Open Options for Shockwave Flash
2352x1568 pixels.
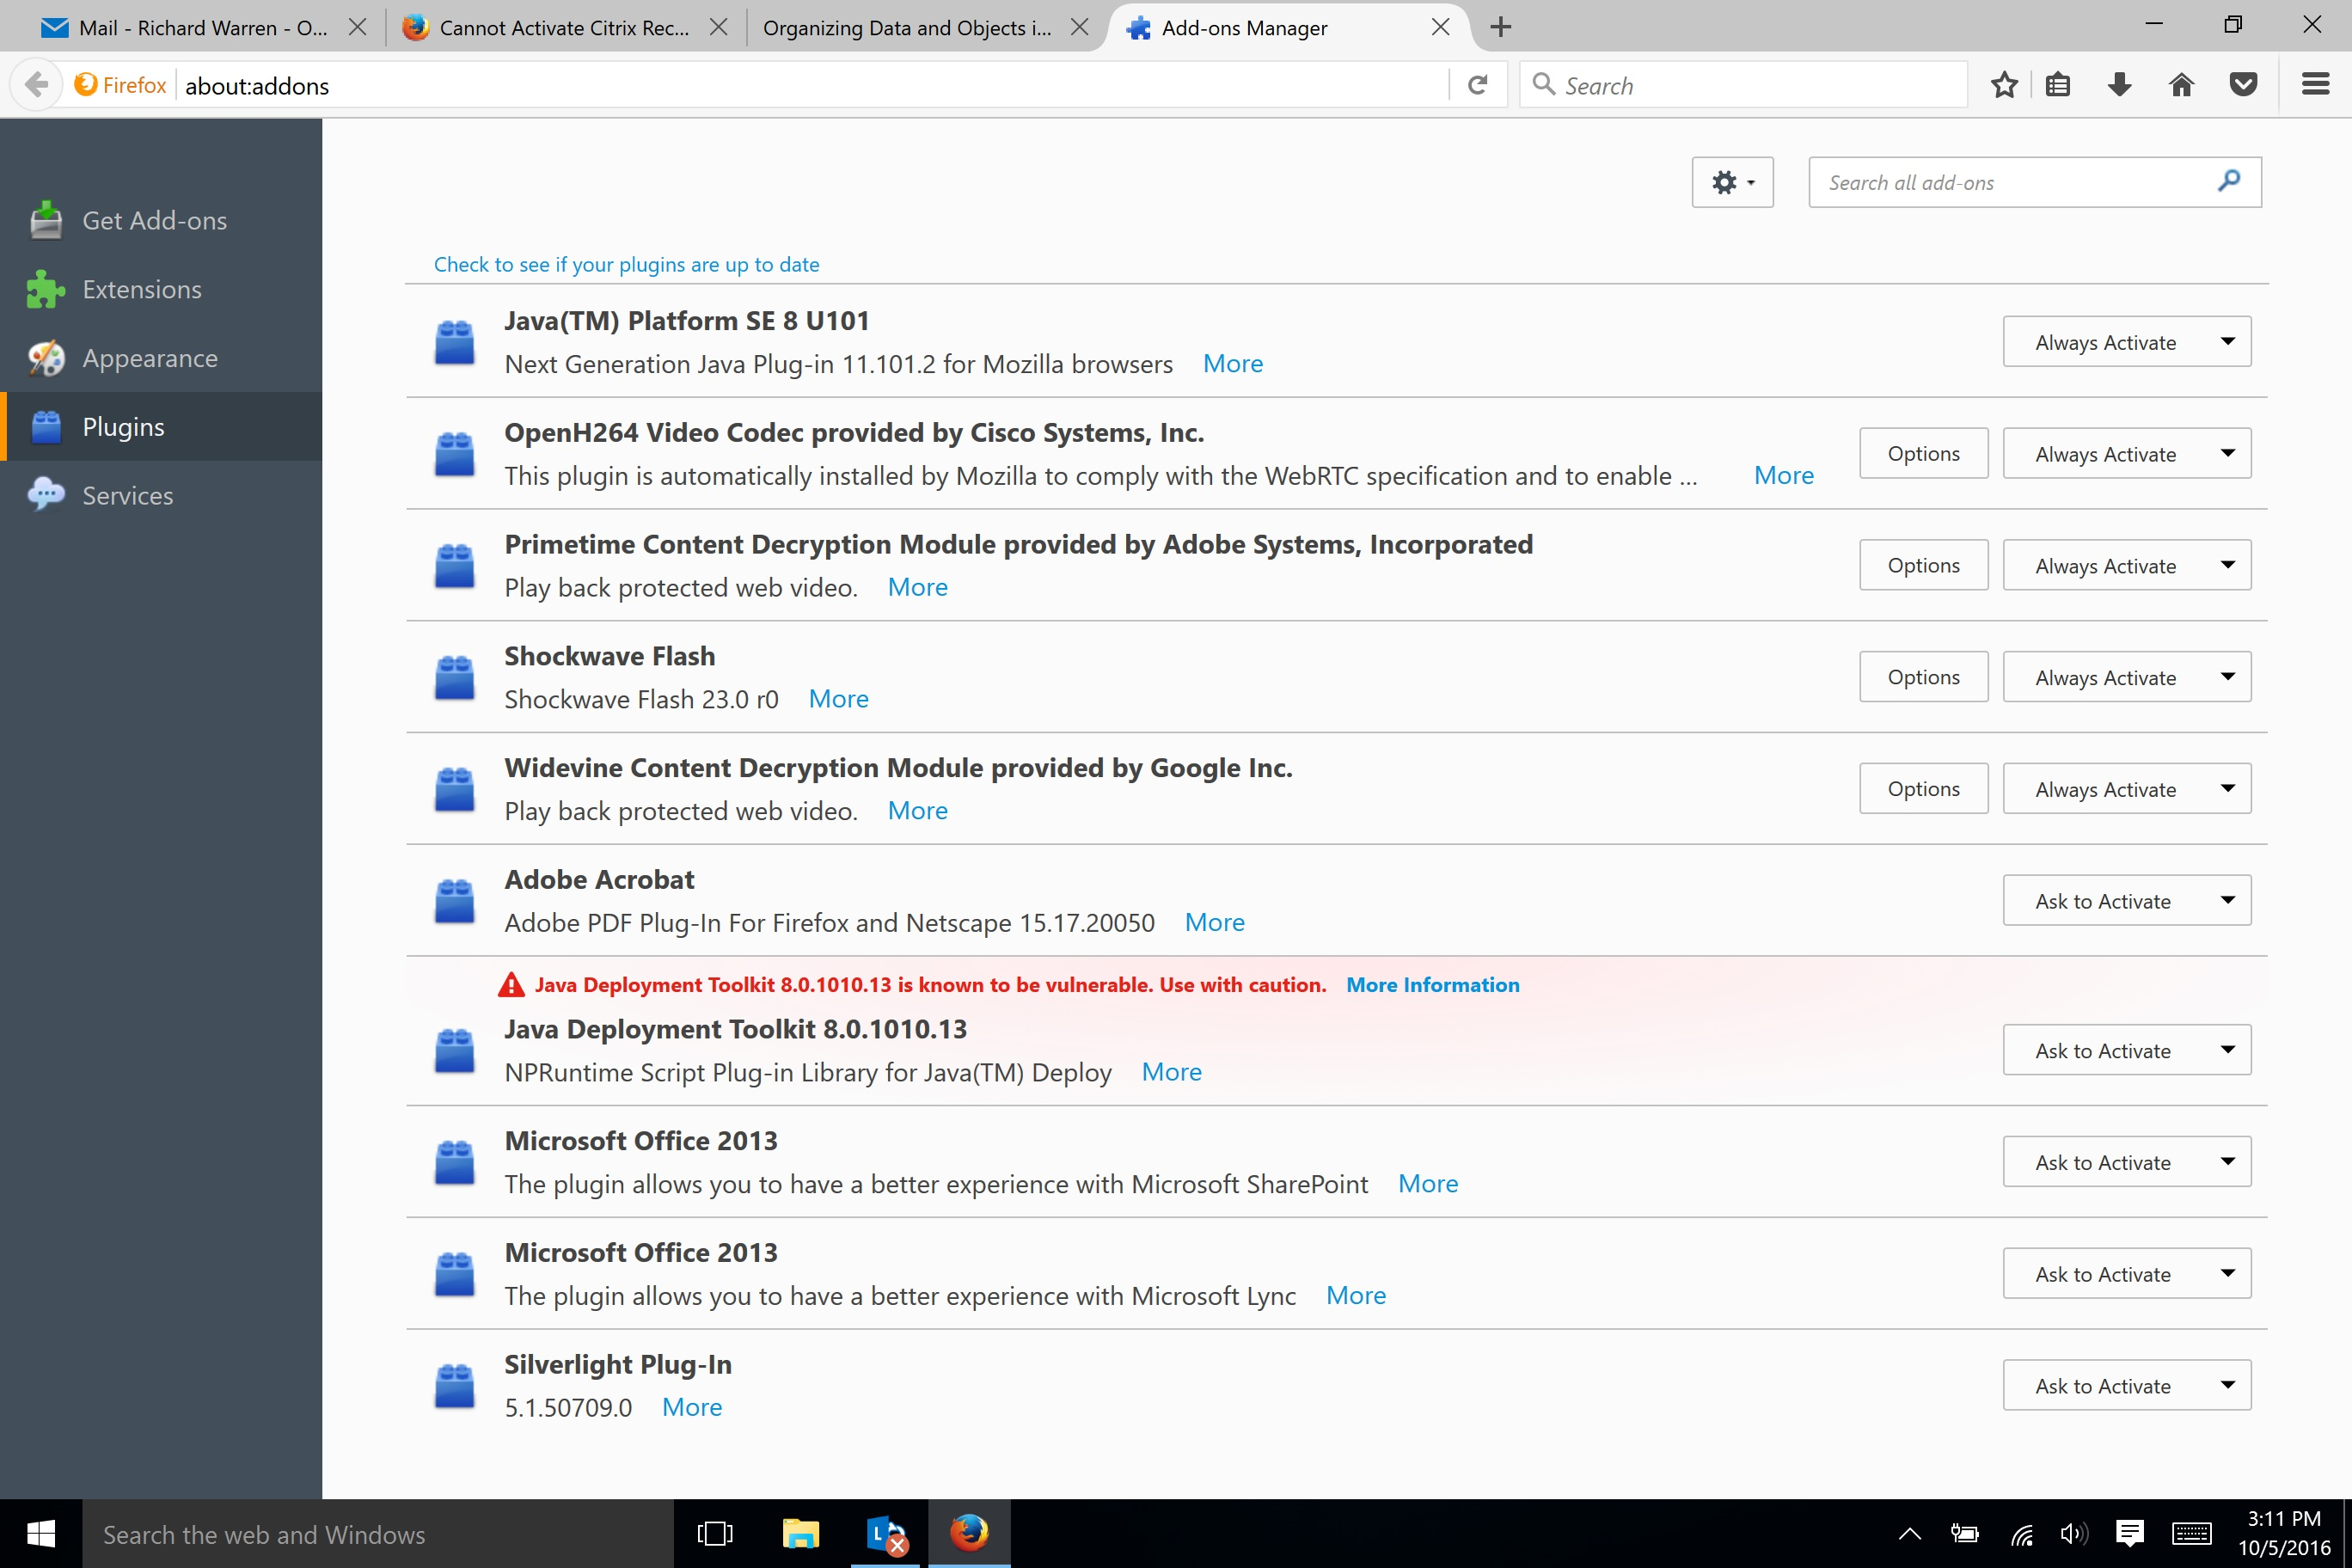click(1923, 677)
